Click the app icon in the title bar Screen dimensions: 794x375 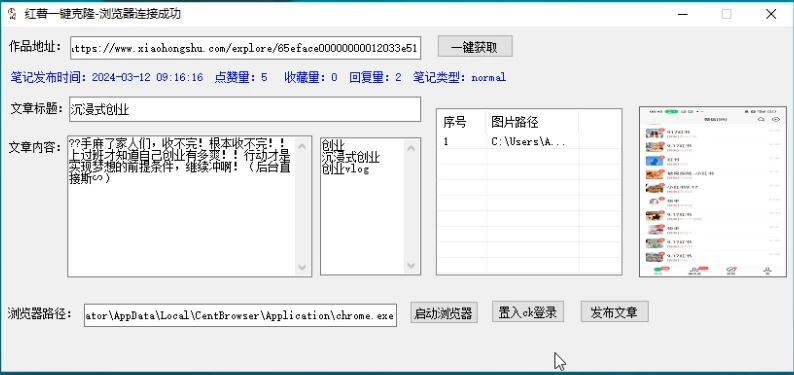[13, 14]
